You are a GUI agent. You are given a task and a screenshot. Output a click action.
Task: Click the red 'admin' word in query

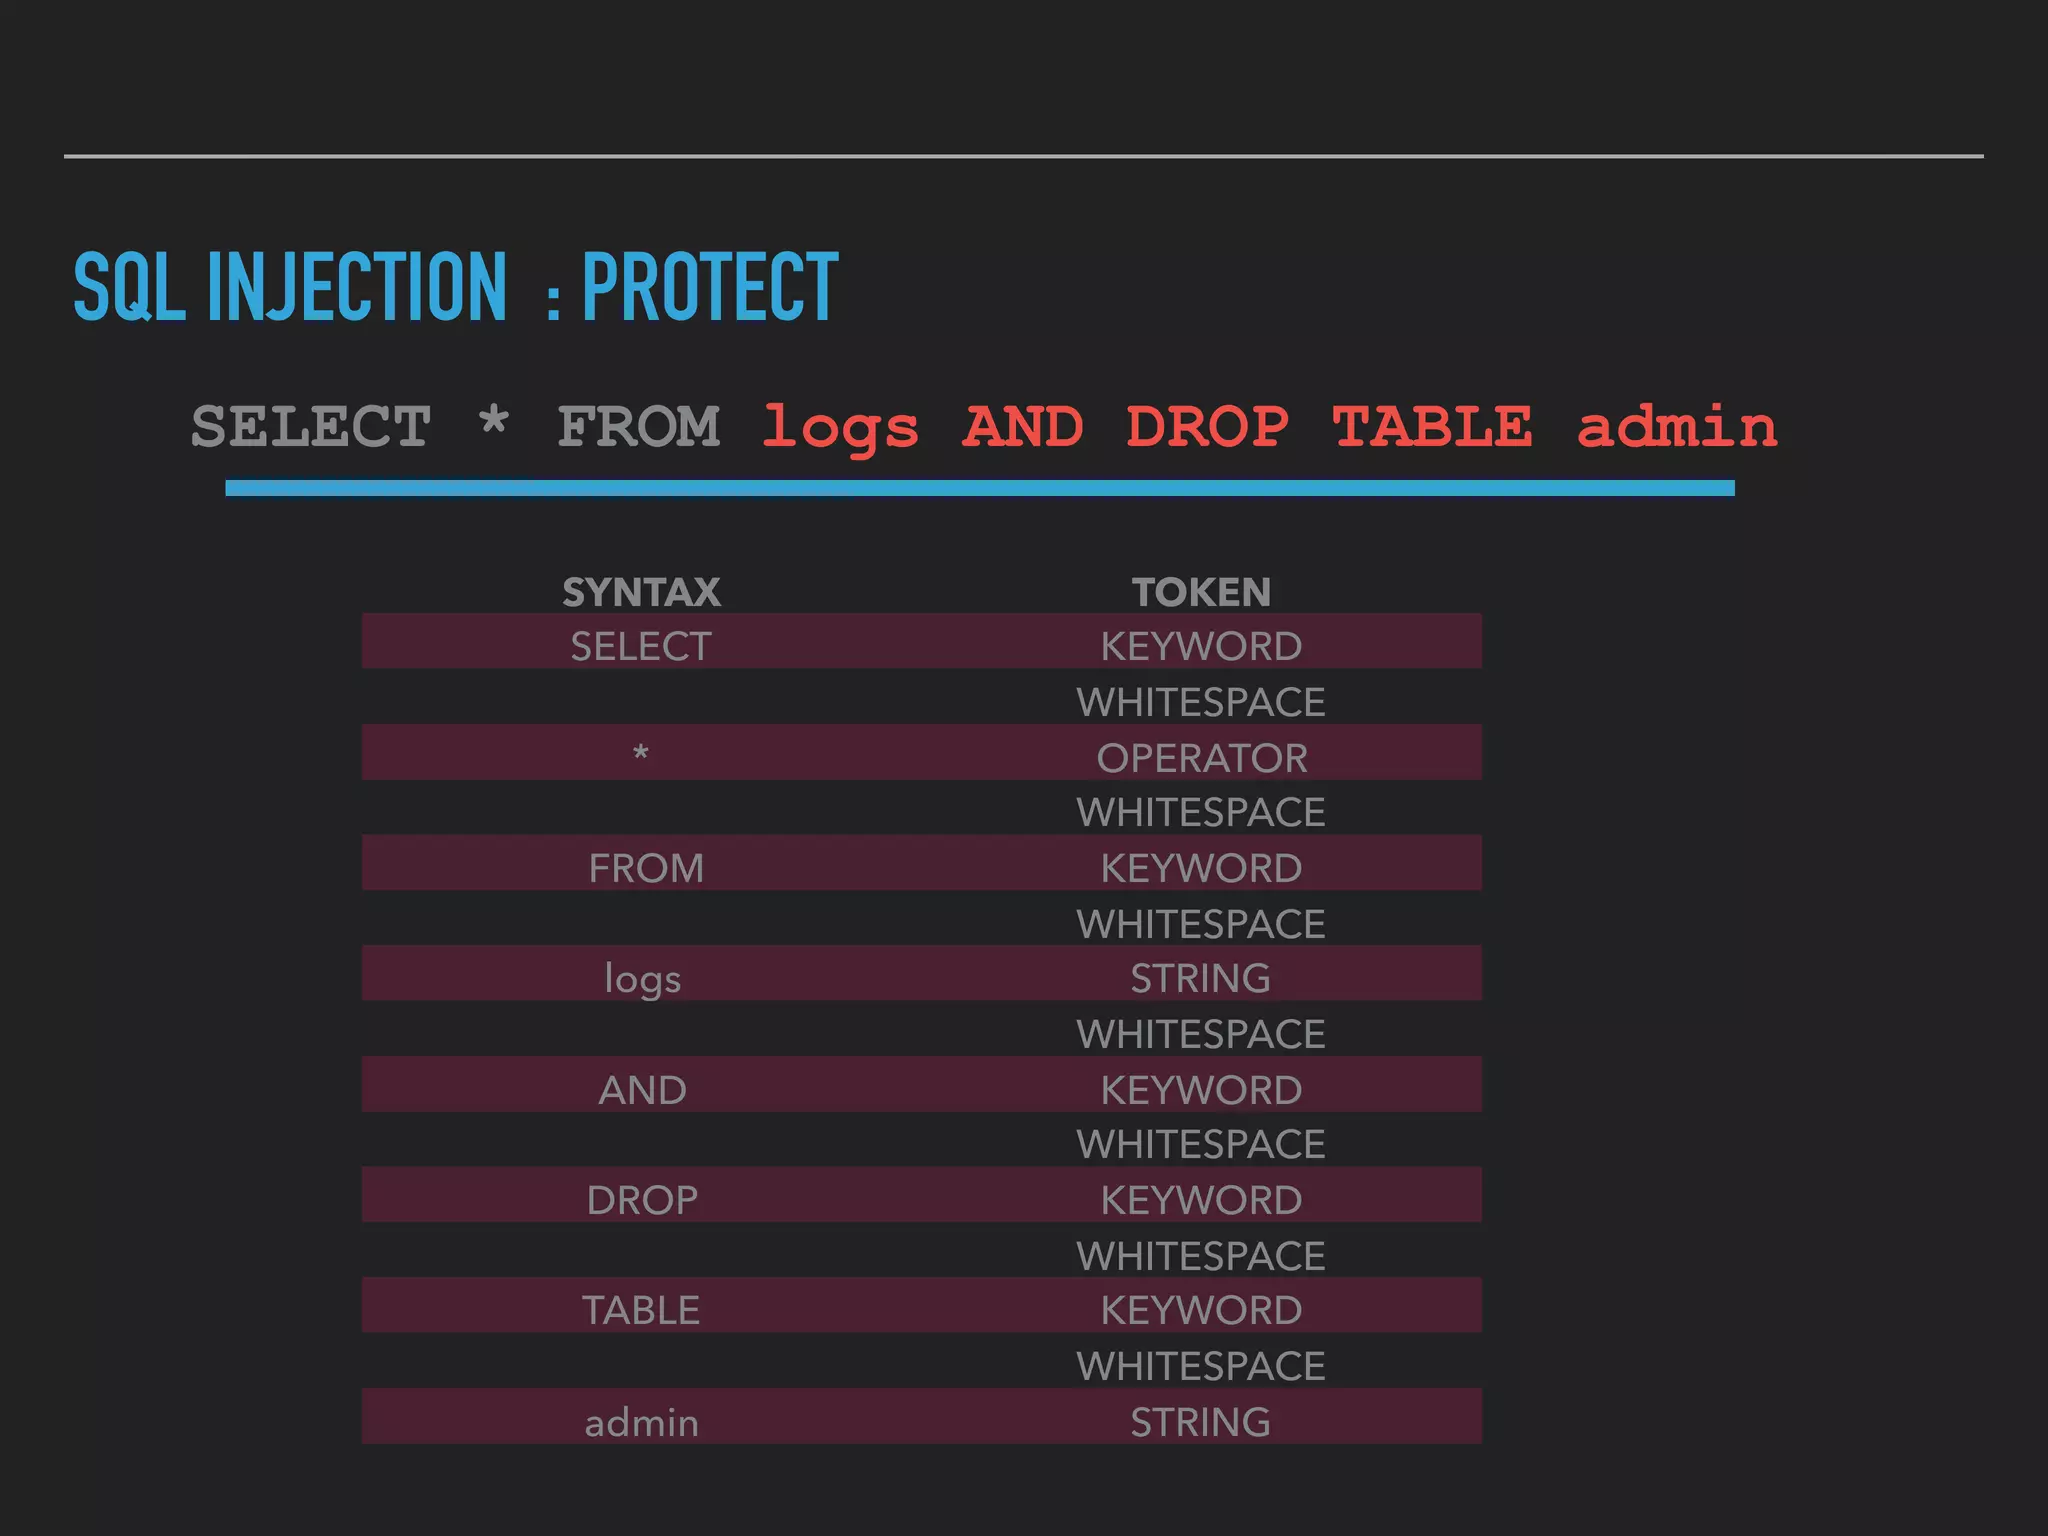(1677, 427)
